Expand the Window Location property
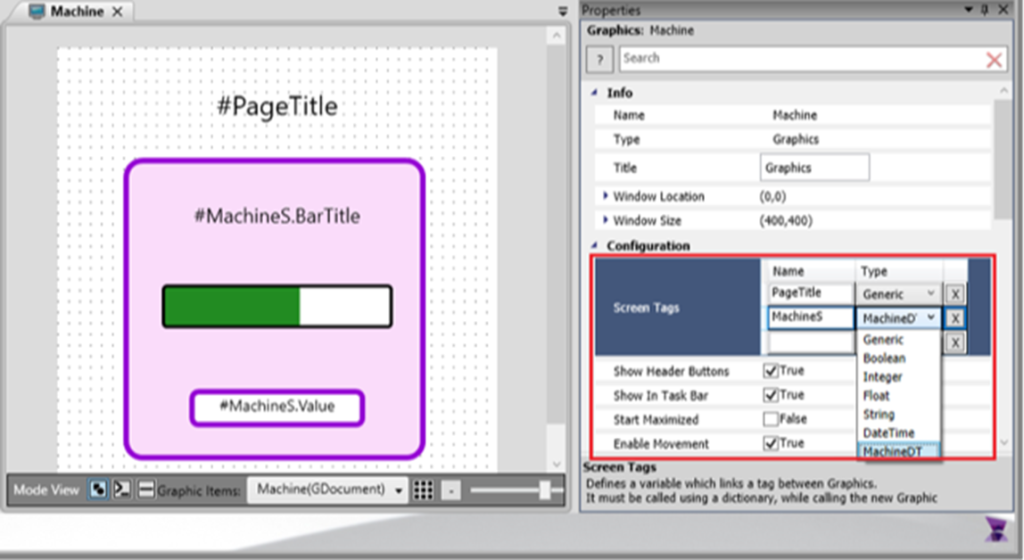 tap(605, 196)
